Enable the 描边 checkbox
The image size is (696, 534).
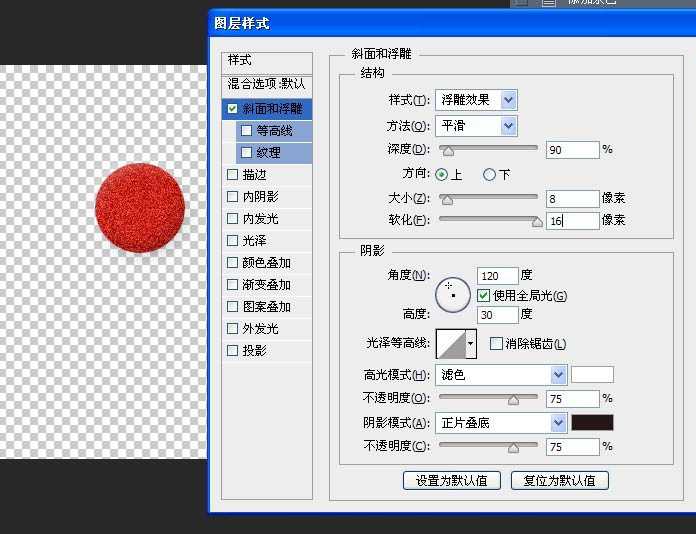(x=232, y=174)
